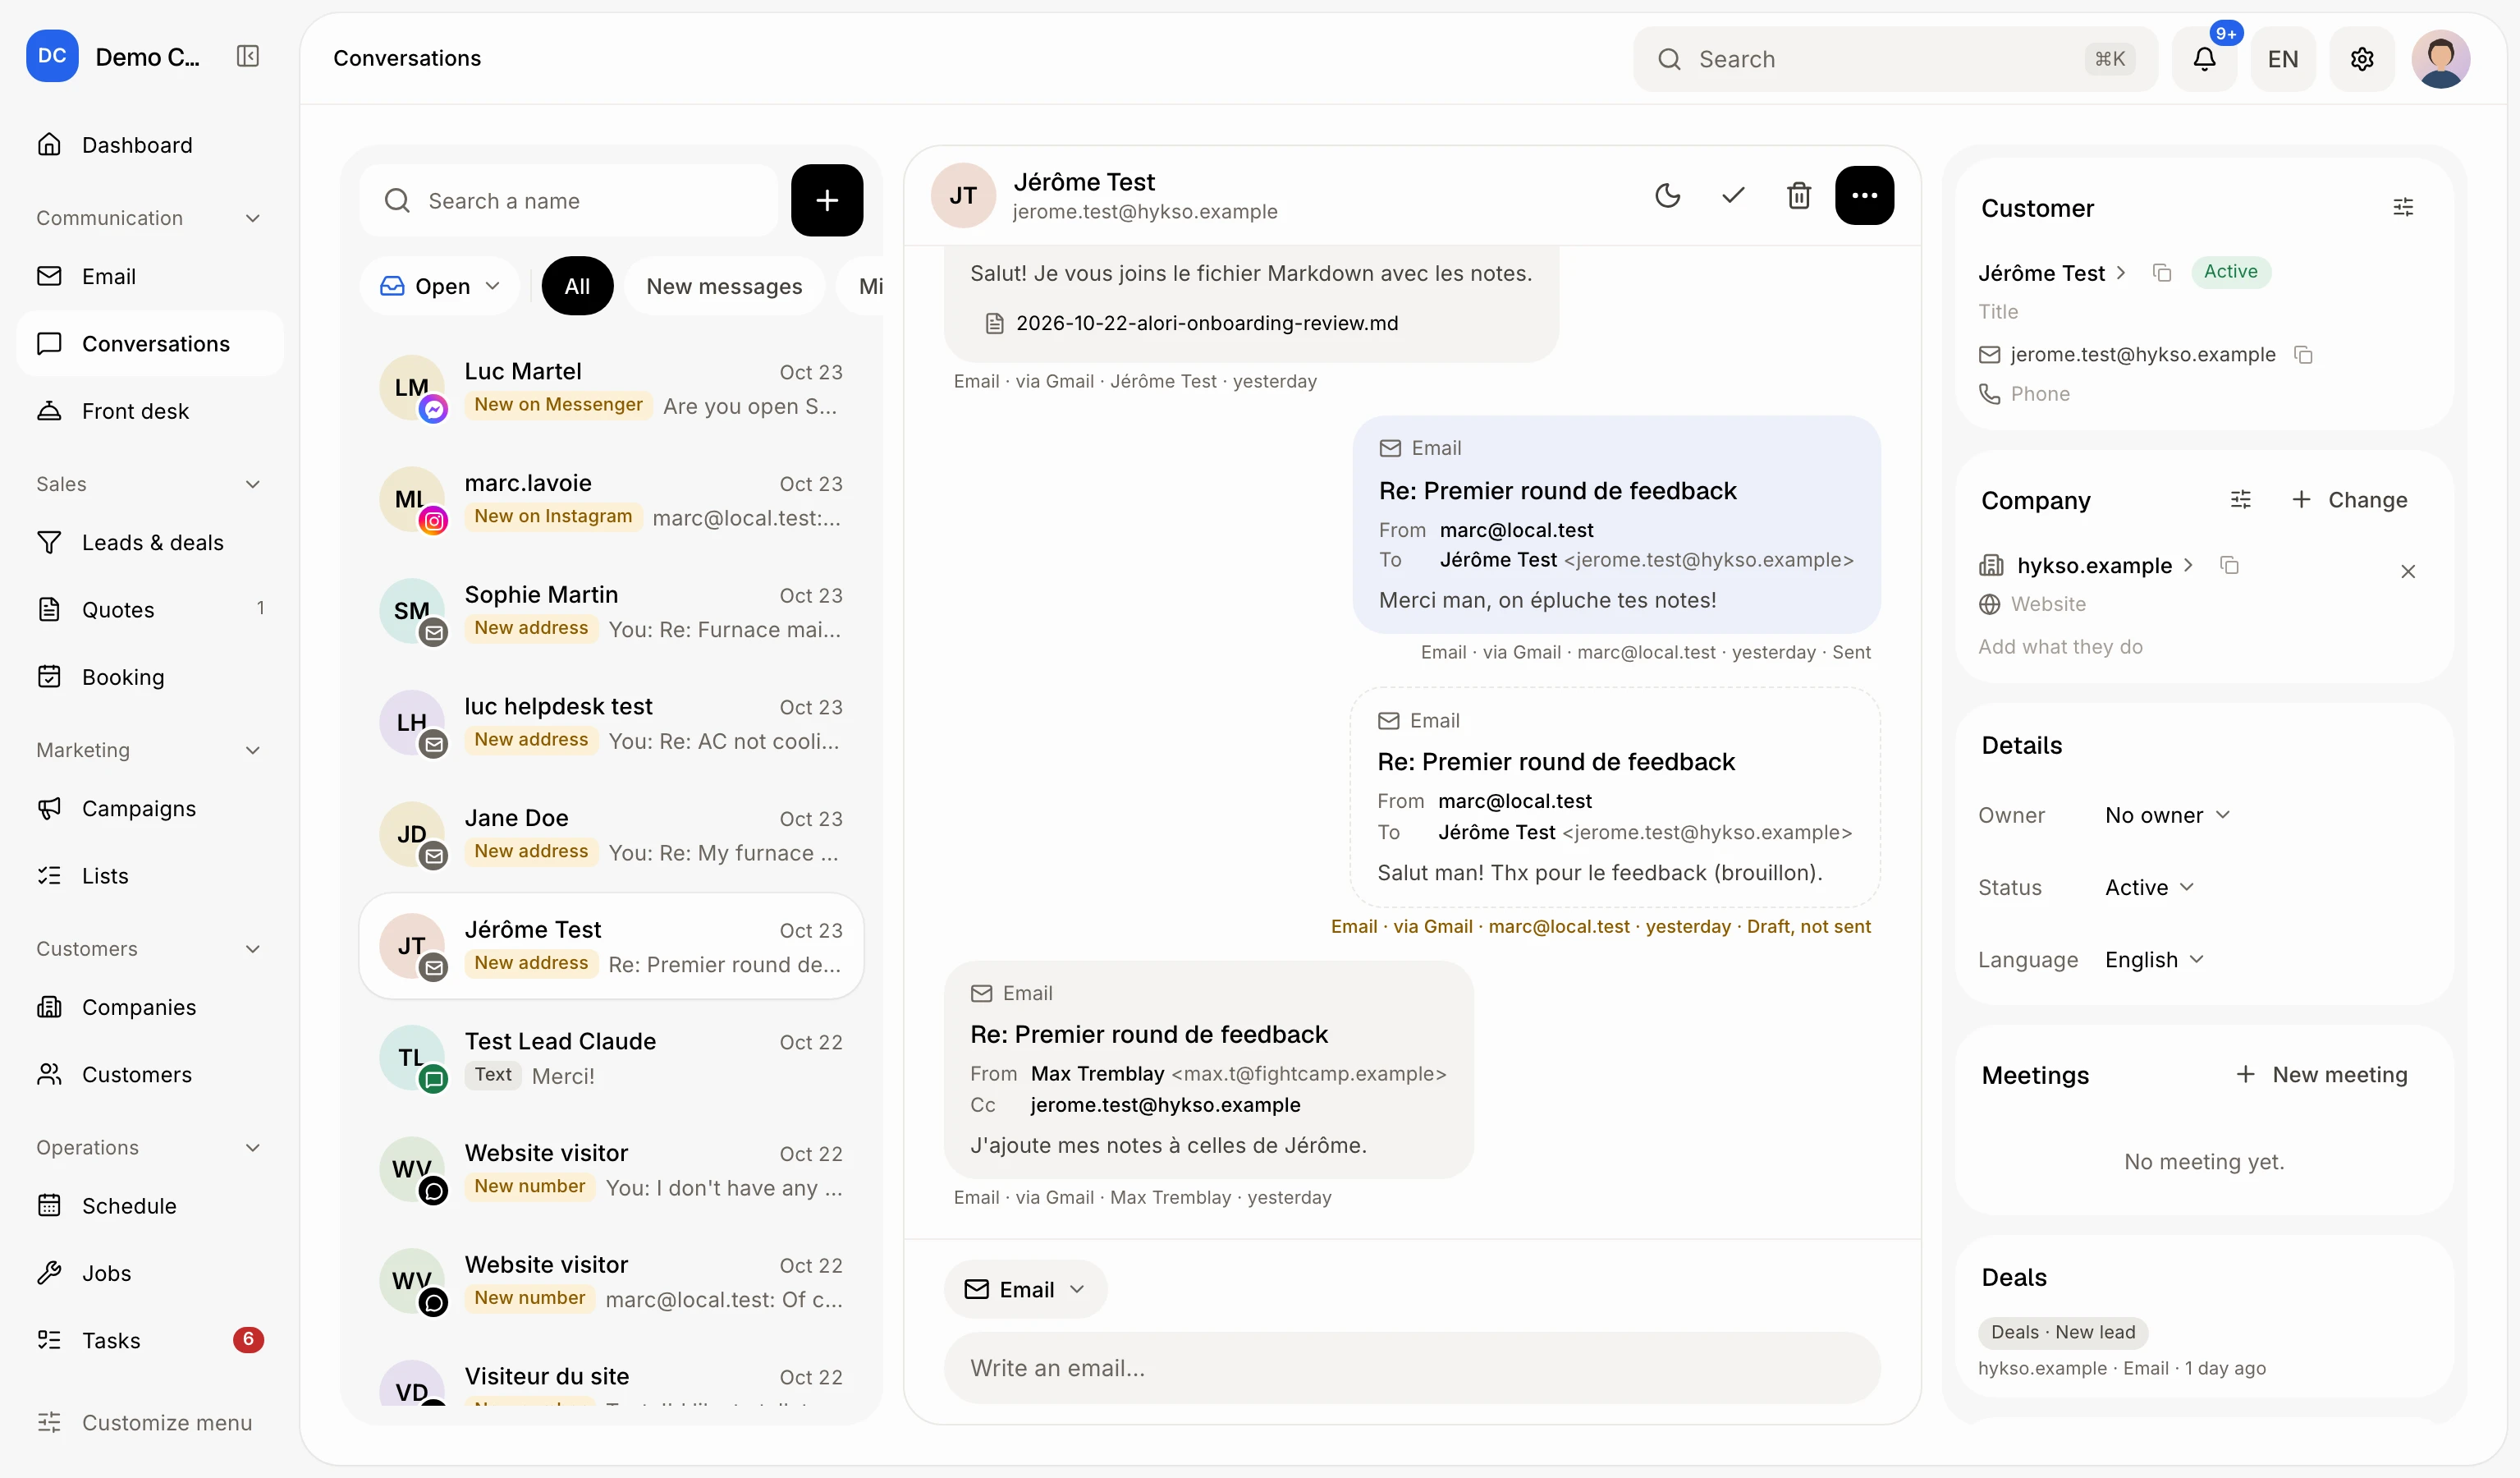Copy Jérôme Test customer name
2520x1478 pixels.
2161,273
